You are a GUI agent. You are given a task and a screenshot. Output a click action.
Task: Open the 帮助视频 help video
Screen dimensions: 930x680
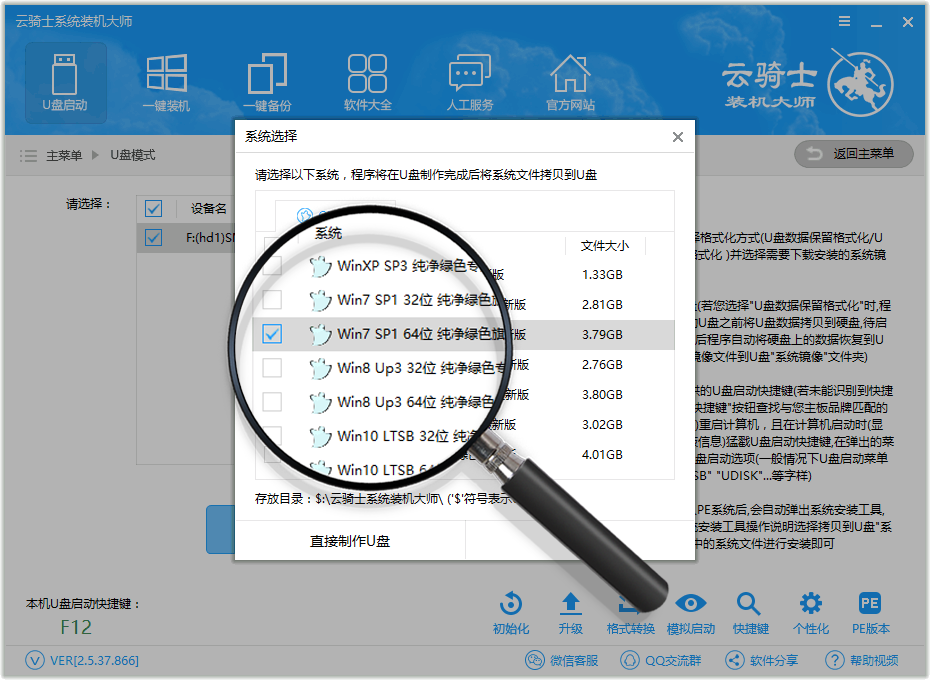862,660
